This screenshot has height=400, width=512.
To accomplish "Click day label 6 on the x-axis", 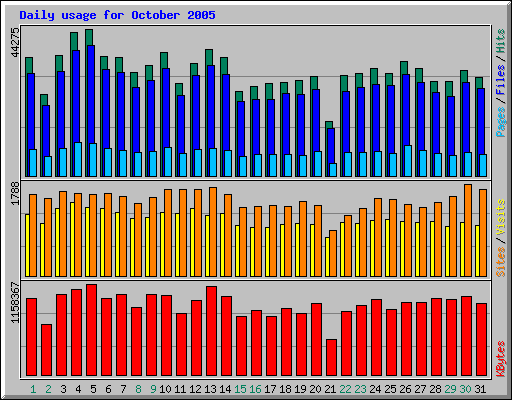I will click(x=108, y=389).
